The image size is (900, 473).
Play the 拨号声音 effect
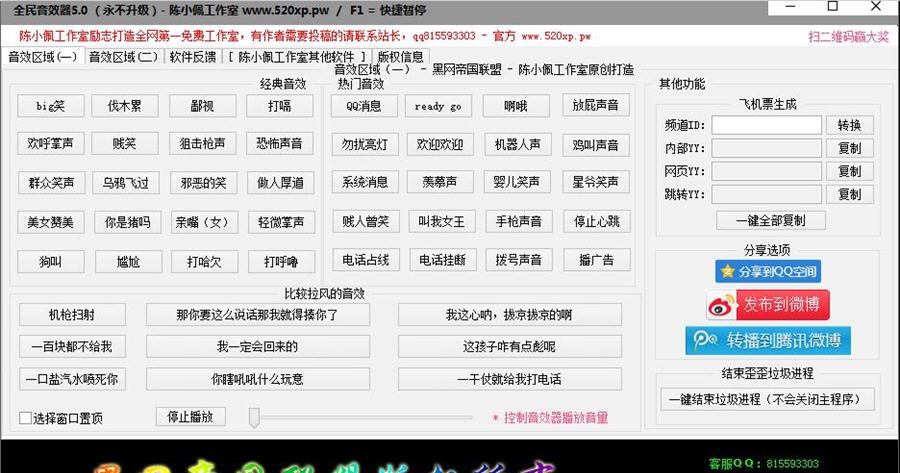pos(519,260)
